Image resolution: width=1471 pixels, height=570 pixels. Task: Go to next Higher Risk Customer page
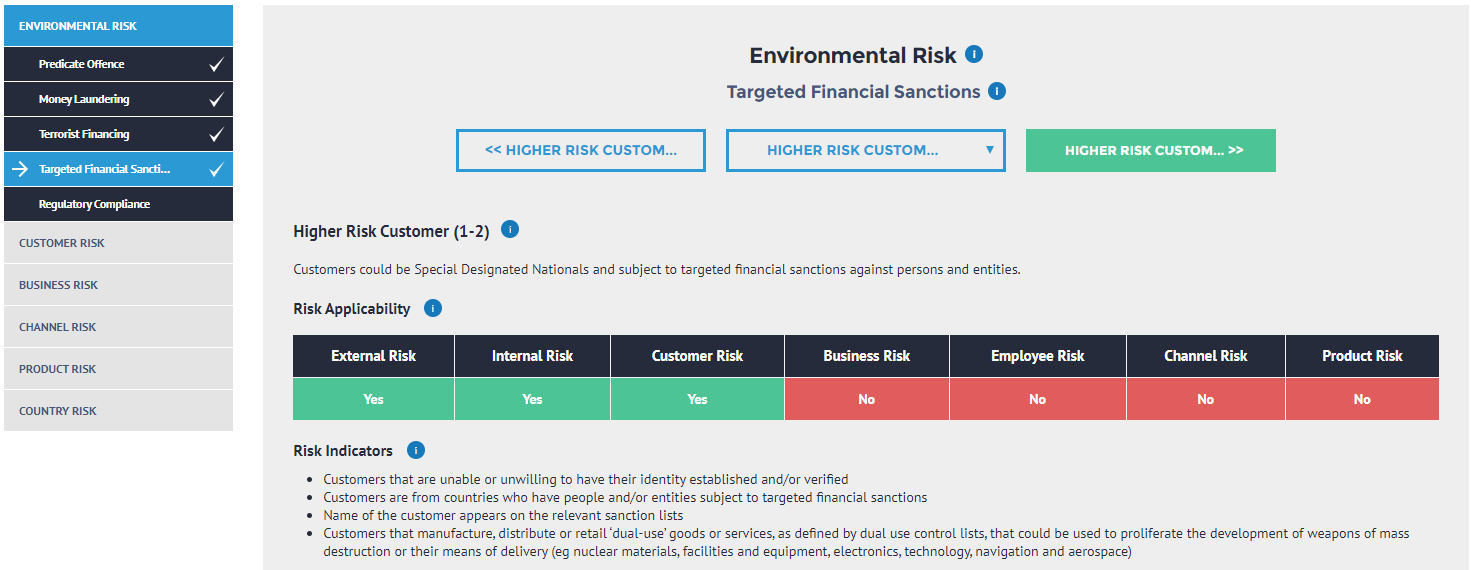click(x=1151, y=150)
